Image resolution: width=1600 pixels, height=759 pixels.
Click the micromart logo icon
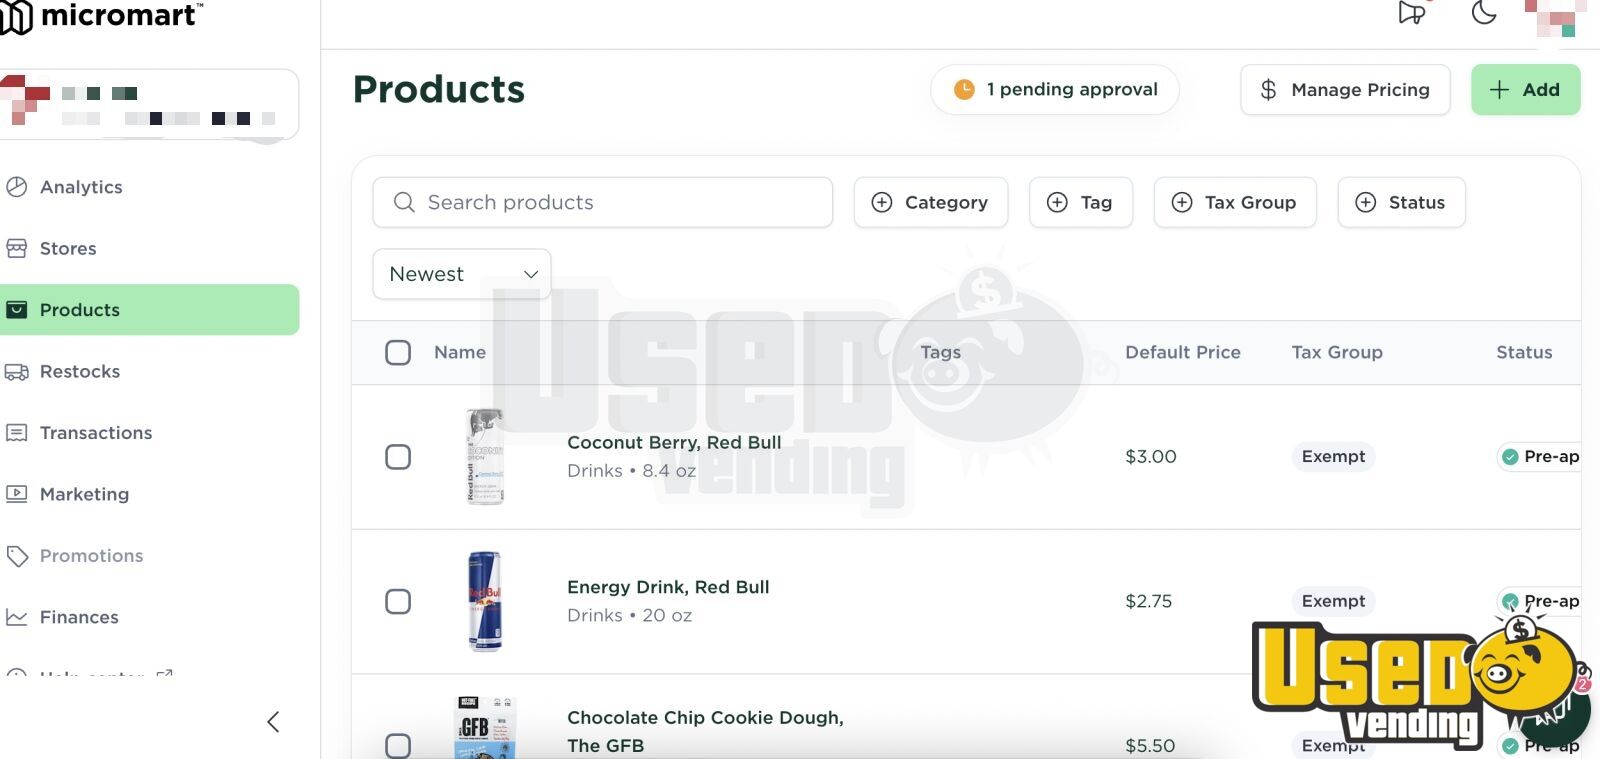click(16, 16)
